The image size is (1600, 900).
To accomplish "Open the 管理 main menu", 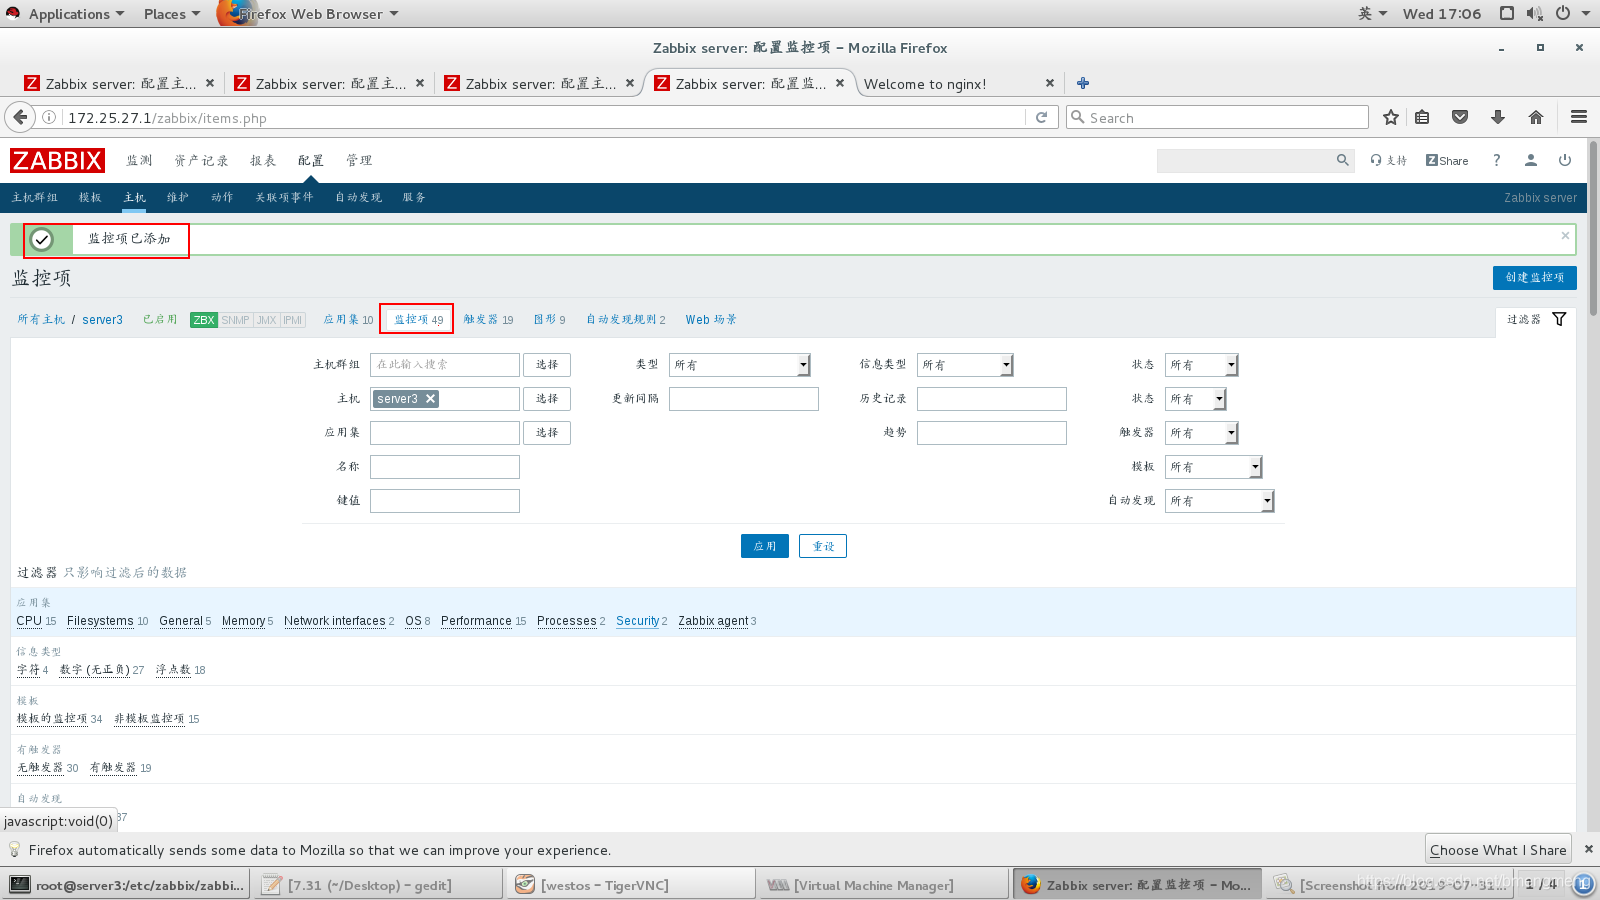I will tap(359, 160).
